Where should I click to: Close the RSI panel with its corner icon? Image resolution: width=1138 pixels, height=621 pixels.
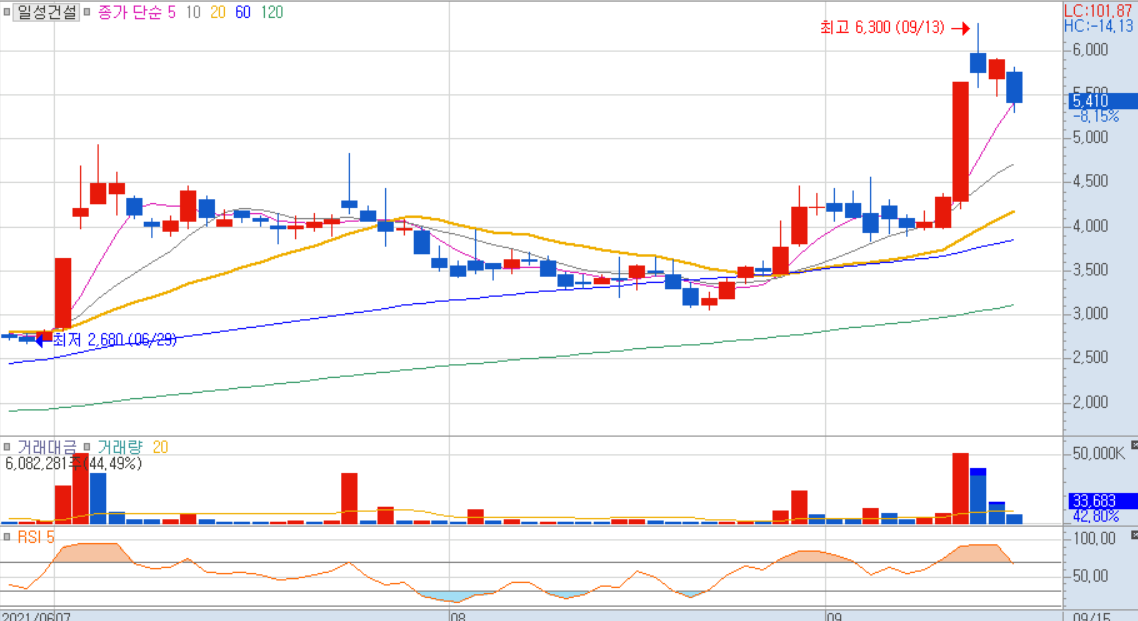[x=1134, y=535]
